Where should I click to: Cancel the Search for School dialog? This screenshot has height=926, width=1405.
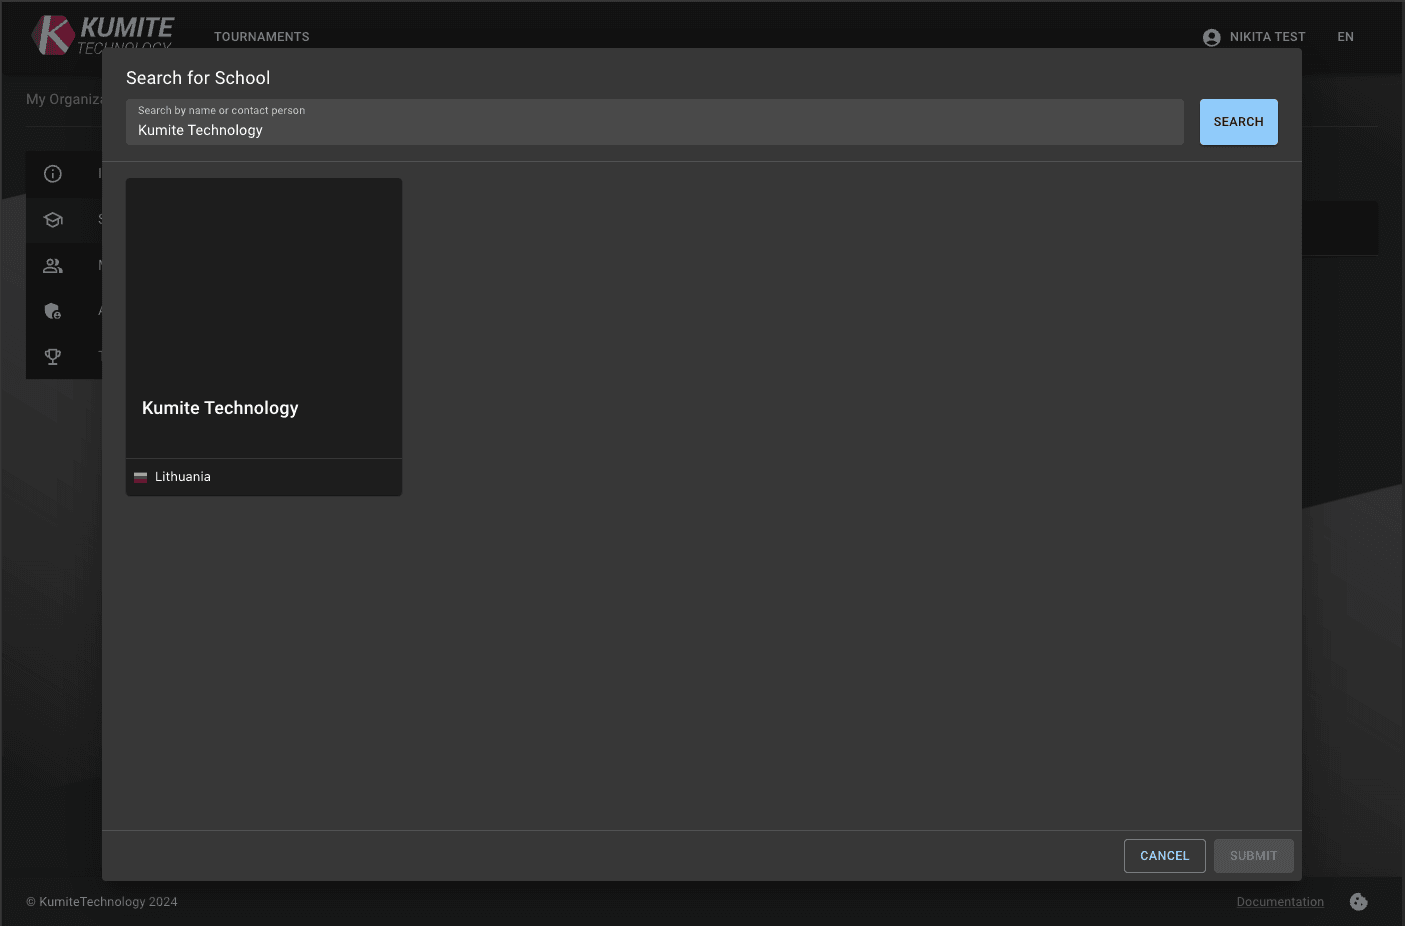(1164, 856)
